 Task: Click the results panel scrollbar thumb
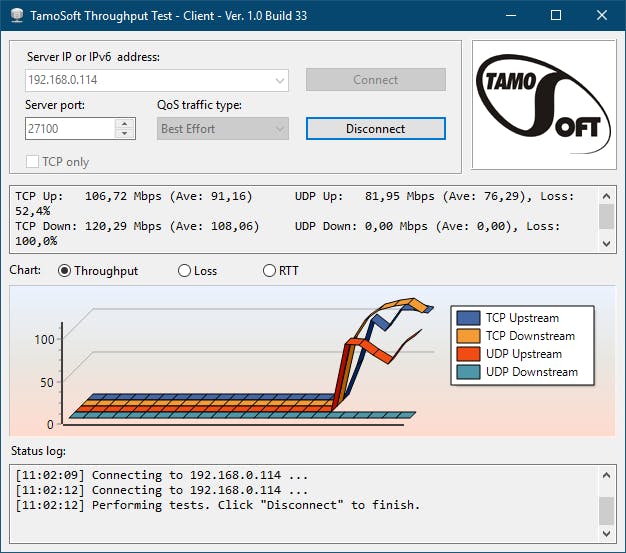click(606, 216)
